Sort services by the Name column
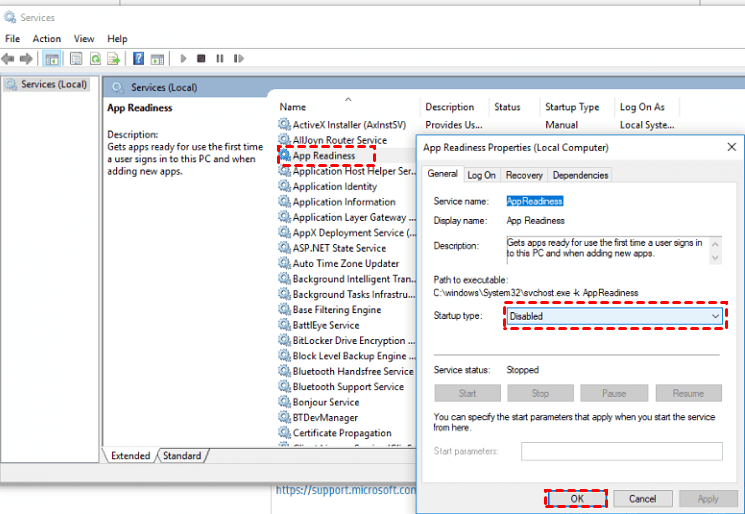Viewport: 745px width, 514px height. pos(293,107)
